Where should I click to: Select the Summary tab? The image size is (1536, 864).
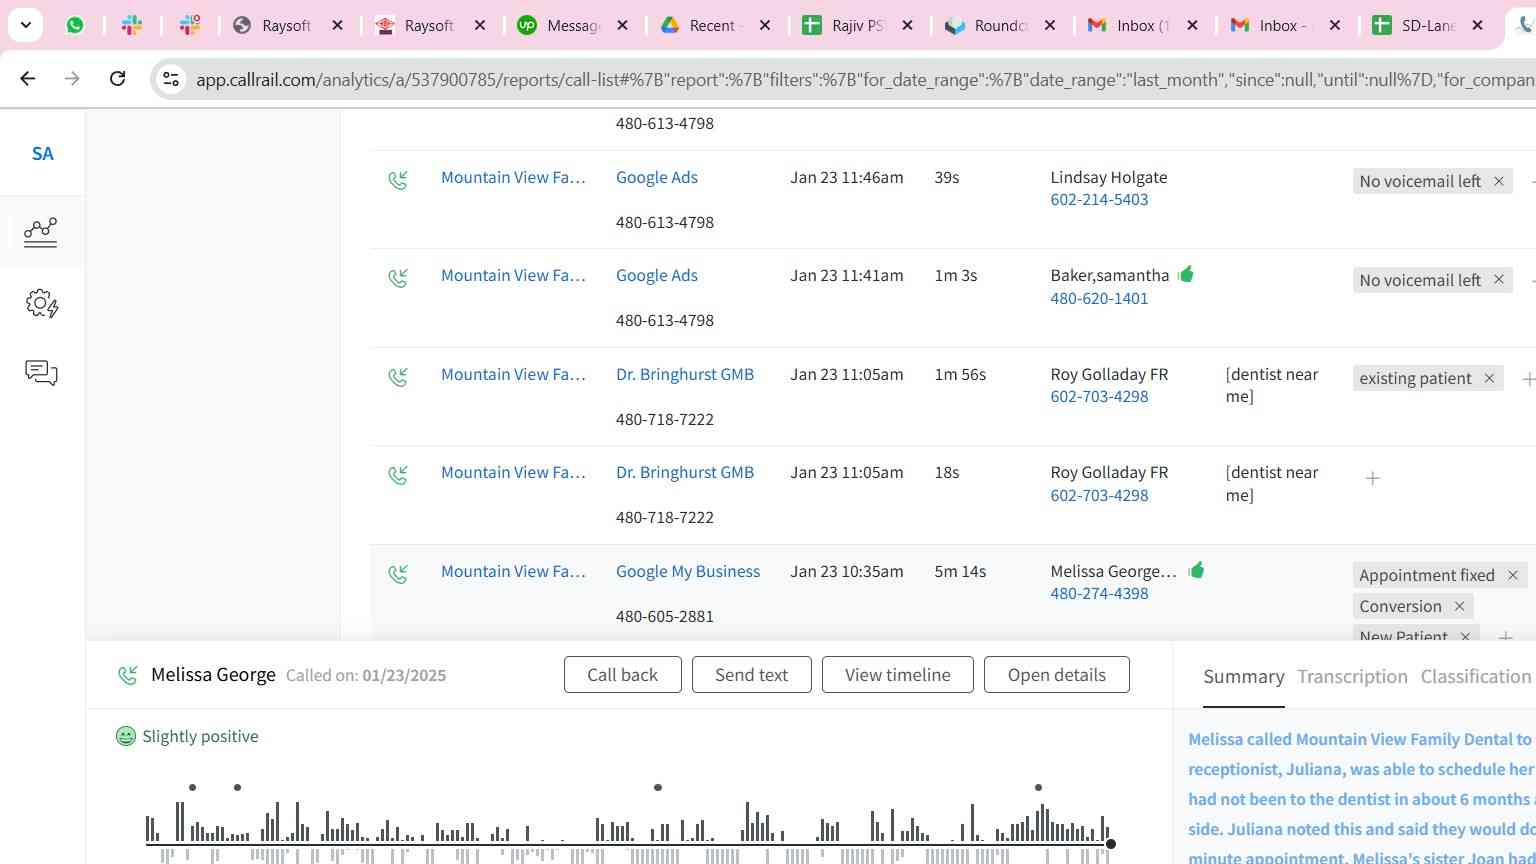point(1244,677)
